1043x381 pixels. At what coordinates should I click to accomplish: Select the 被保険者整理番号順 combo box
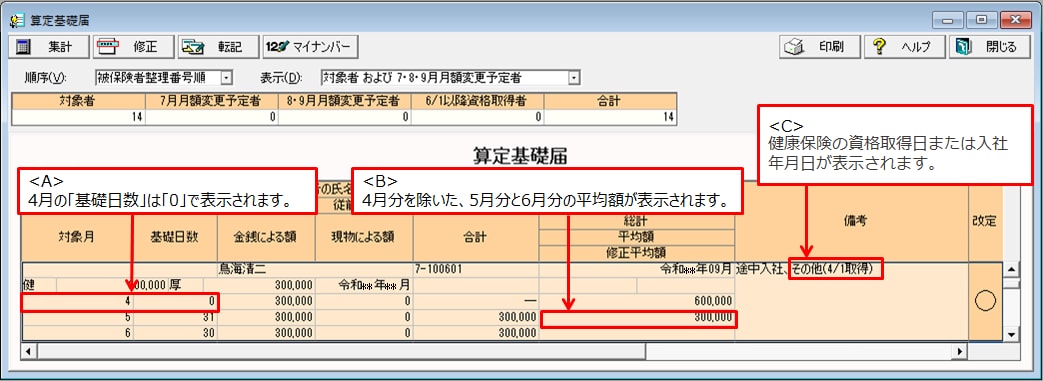coord(163,78)
